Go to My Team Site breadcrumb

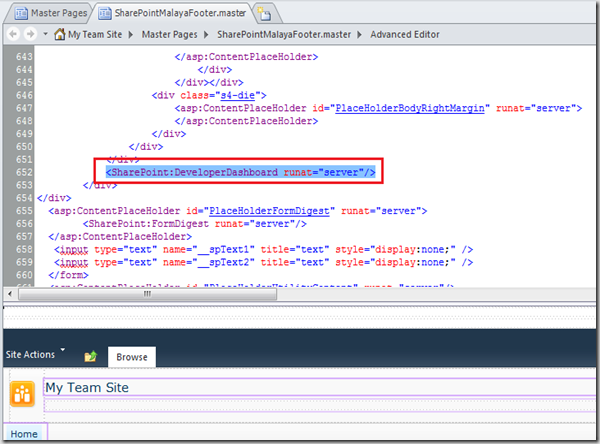[95, 34]
